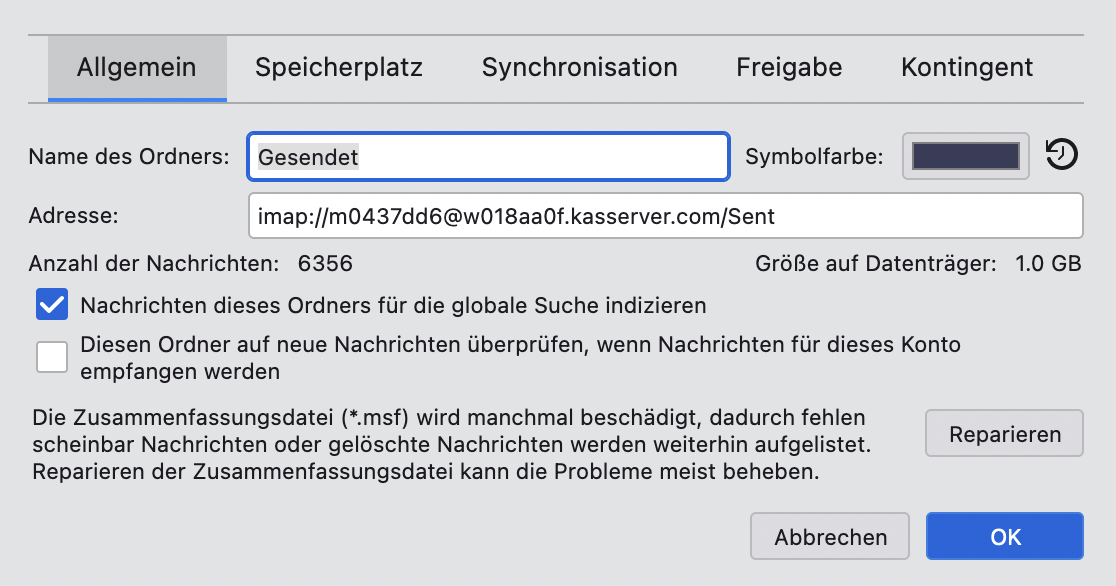This screenshot has width=1116, height=586.
Task: Select the Freigabe tab
Action: coord(789,68)
